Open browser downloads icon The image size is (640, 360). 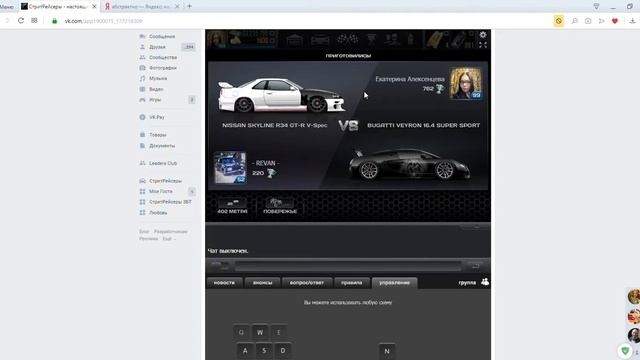(632, 21)
